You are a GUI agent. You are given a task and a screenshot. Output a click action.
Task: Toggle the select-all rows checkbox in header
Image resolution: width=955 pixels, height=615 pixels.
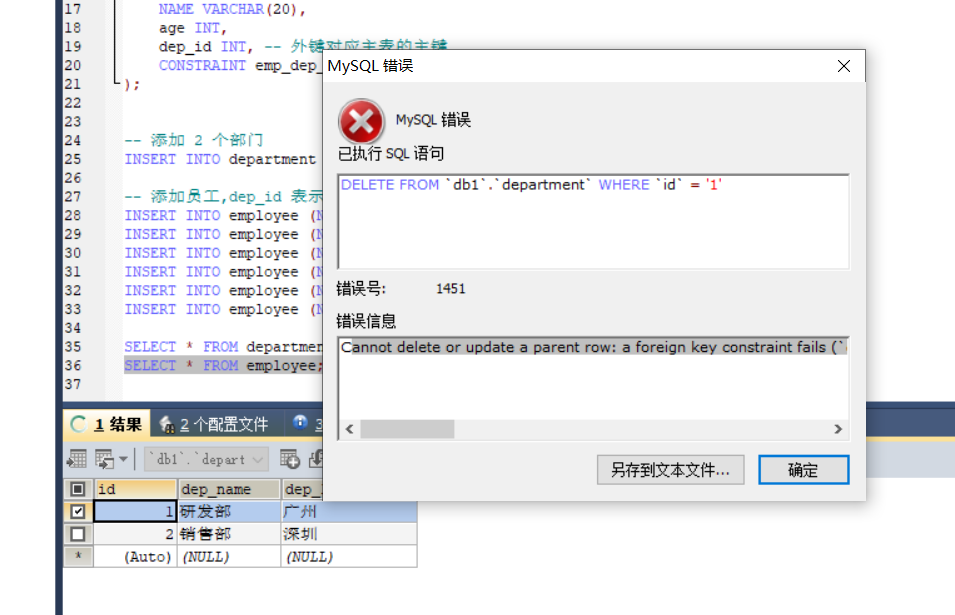78,489
